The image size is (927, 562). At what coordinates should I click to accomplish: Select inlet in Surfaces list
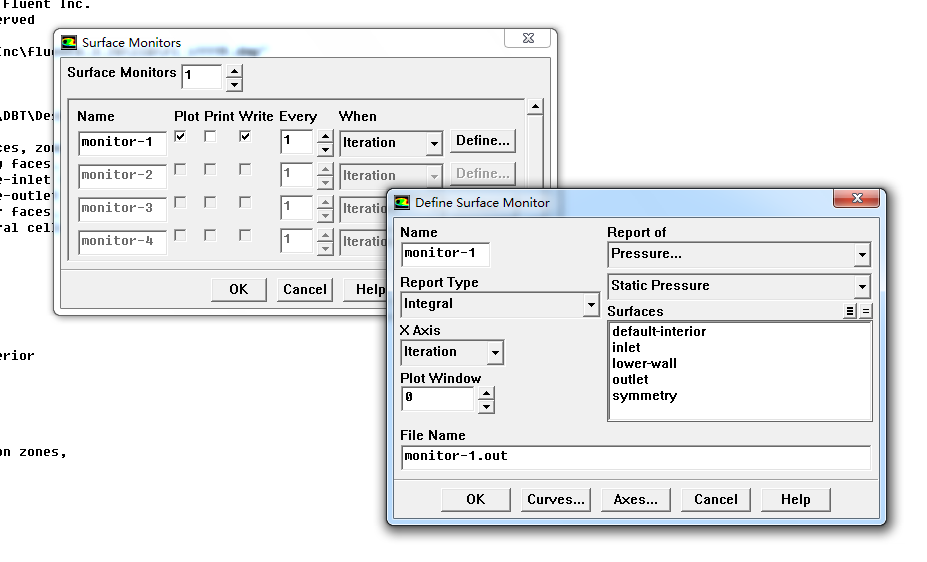pos(626,348)
